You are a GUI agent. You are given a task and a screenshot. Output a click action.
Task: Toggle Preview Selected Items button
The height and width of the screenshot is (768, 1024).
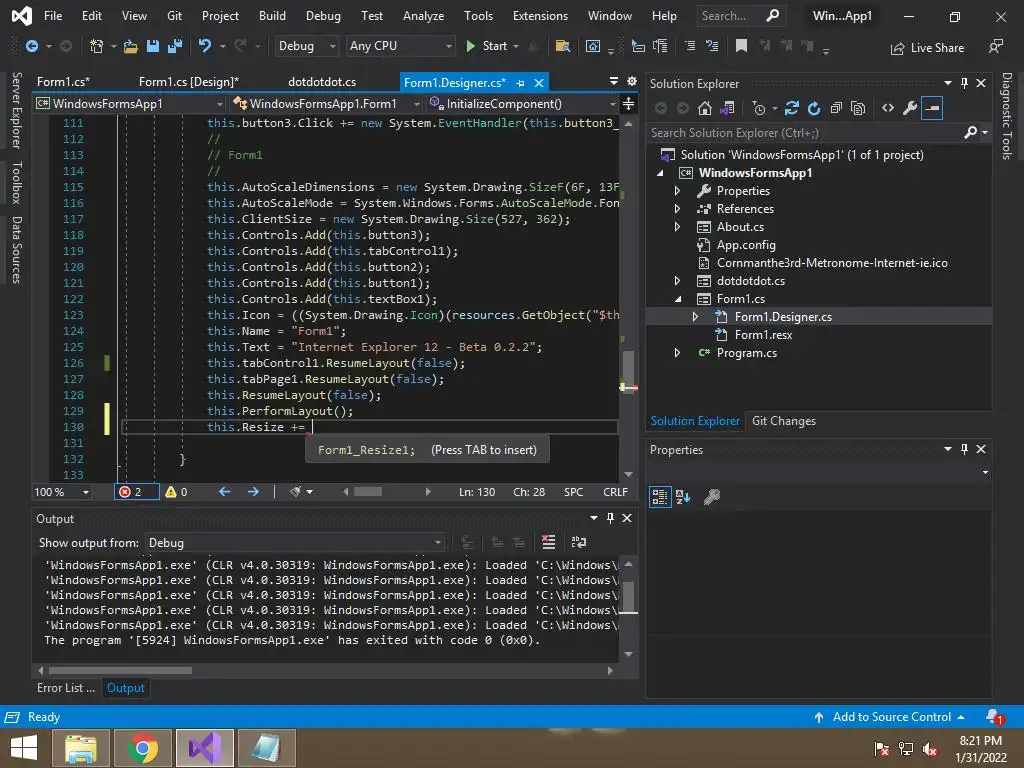932,108
